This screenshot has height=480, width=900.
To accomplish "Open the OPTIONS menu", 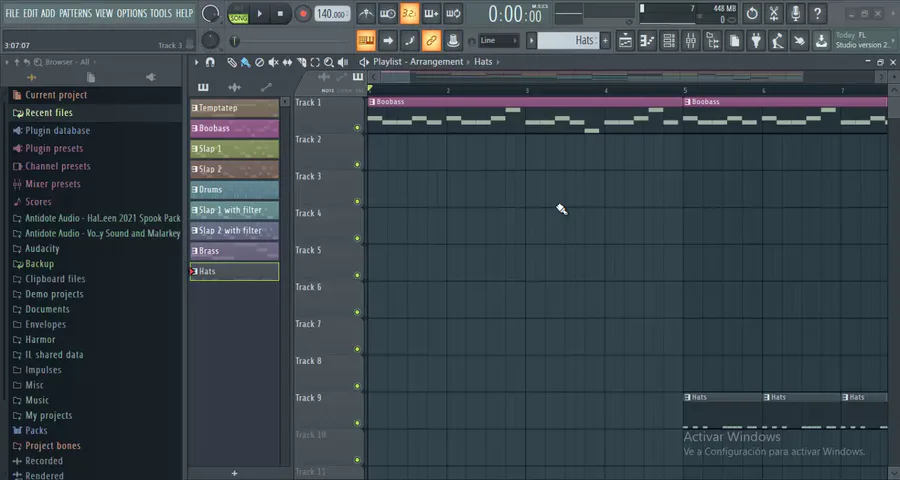I will coord(131,13).
